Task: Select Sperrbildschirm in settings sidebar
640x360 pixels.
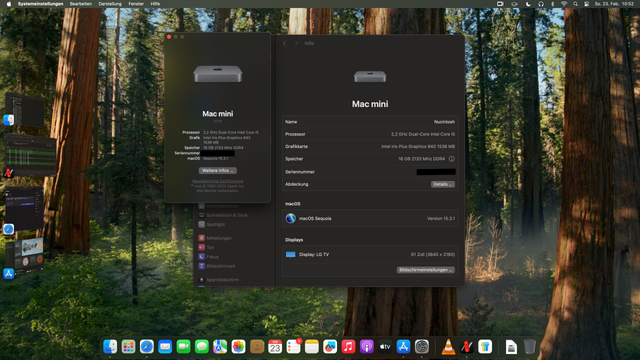Action: point(219,280)
